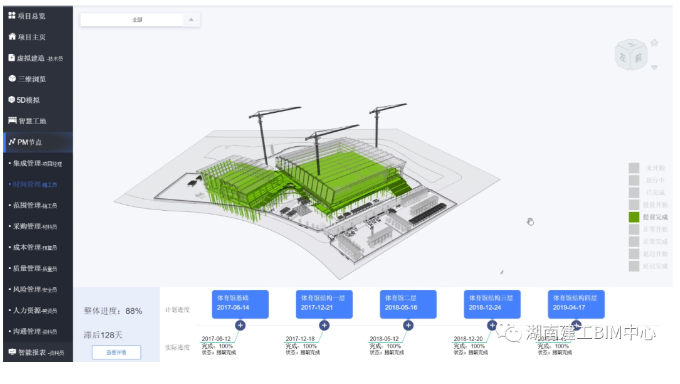Toggle the 提前开始 legend swatch
The image size is (680, 384).
click(634, 204)
